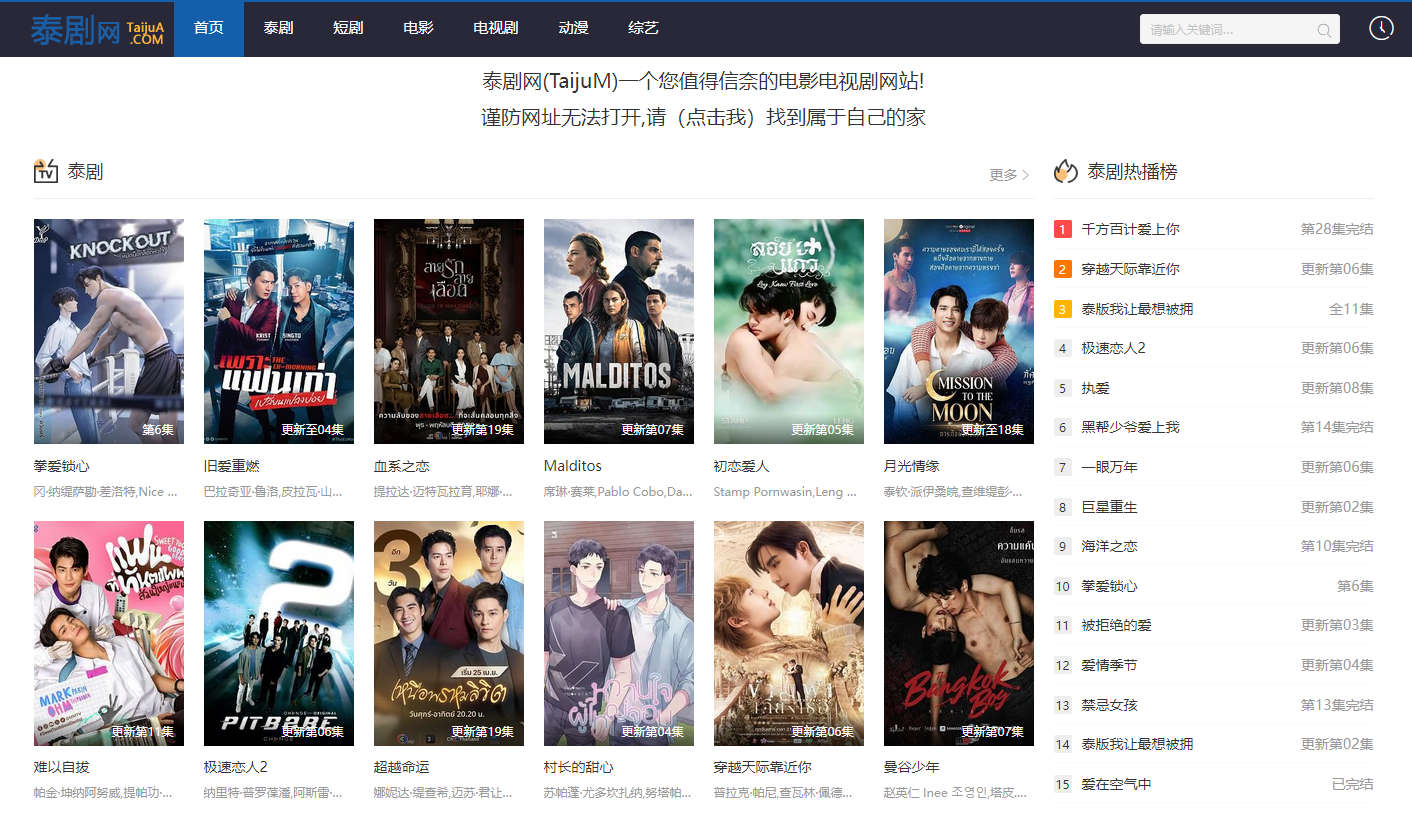1412x833 pixels.
Task: Open the 初恋爱人 poster thumbnail
Action: 789,331
